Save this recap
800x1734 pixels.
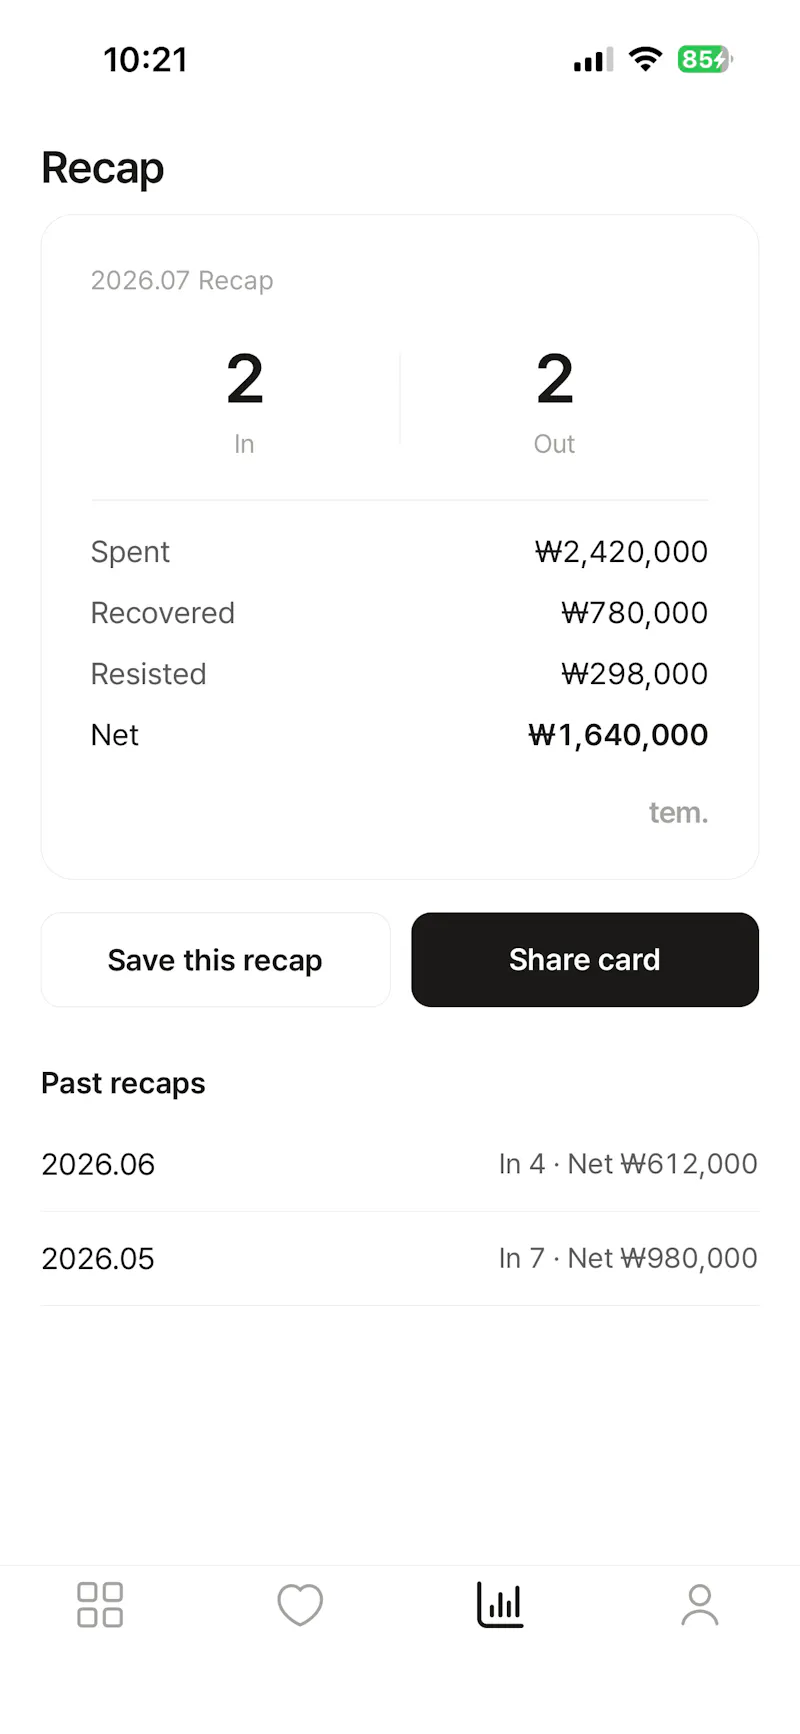(215, 959)
